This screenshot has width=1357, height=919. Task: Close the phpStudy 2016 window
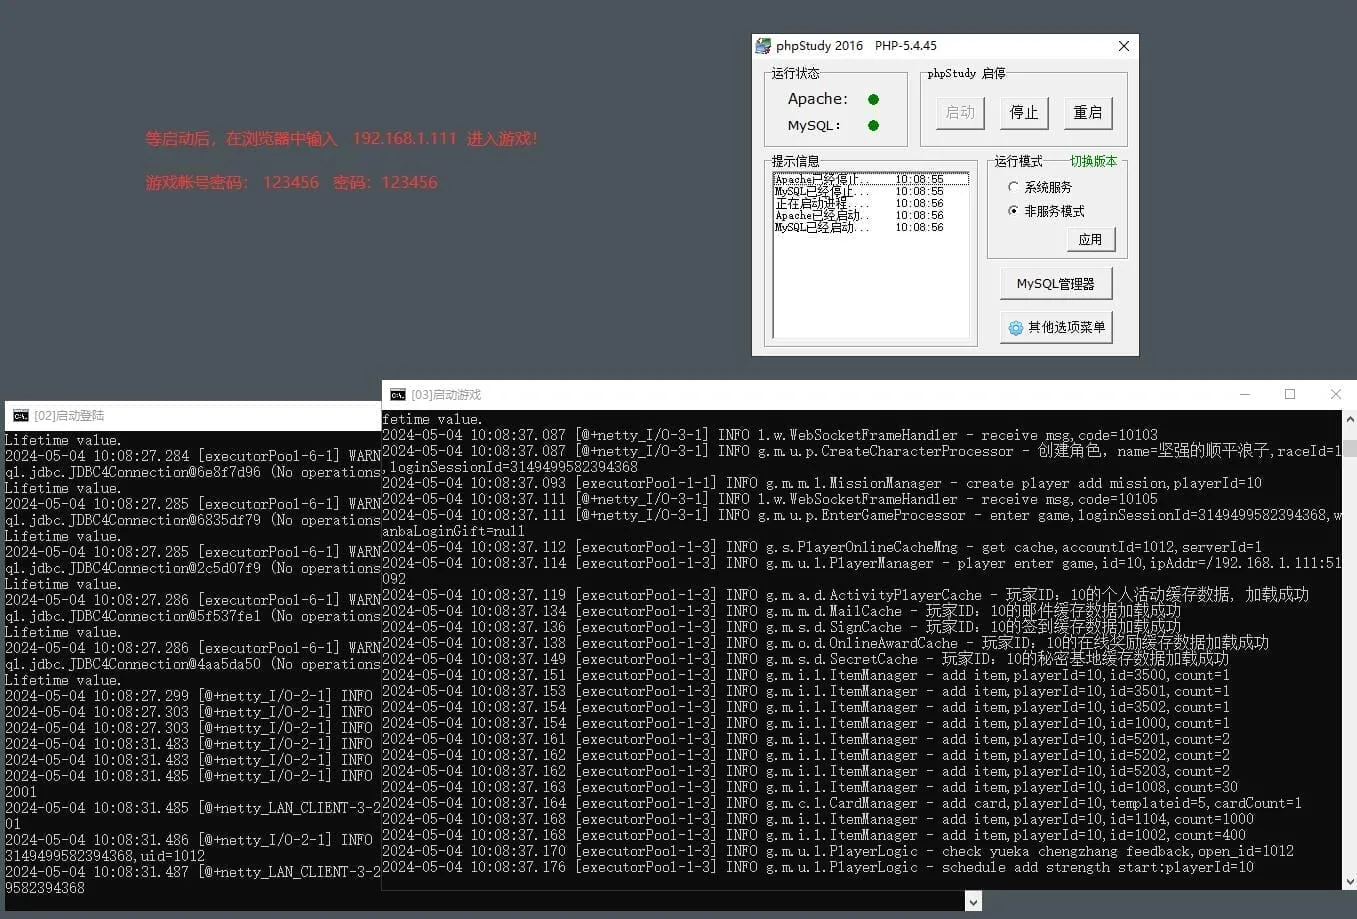(x=1123, y=46)
